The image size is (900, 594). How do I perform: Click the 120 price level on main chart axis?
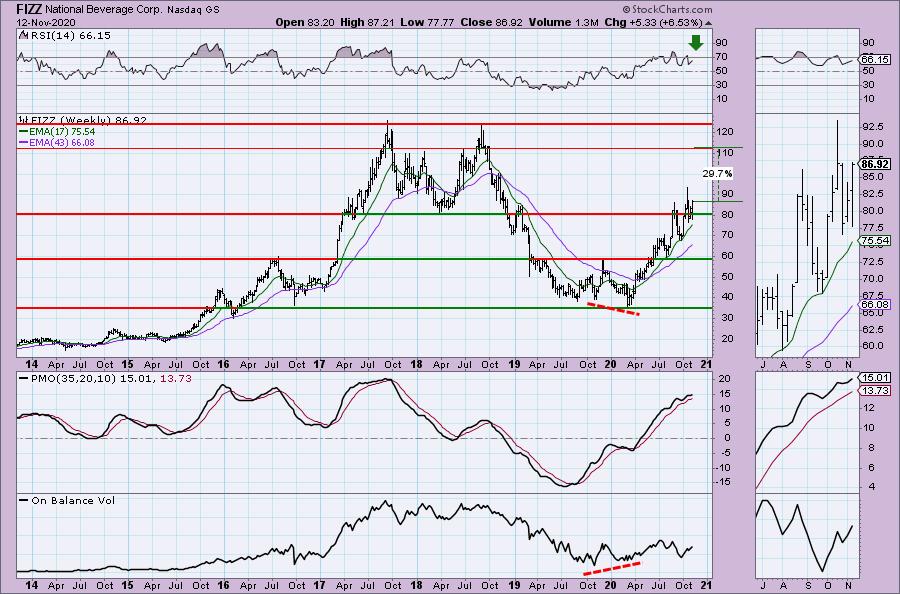click(x=726, y=132)
